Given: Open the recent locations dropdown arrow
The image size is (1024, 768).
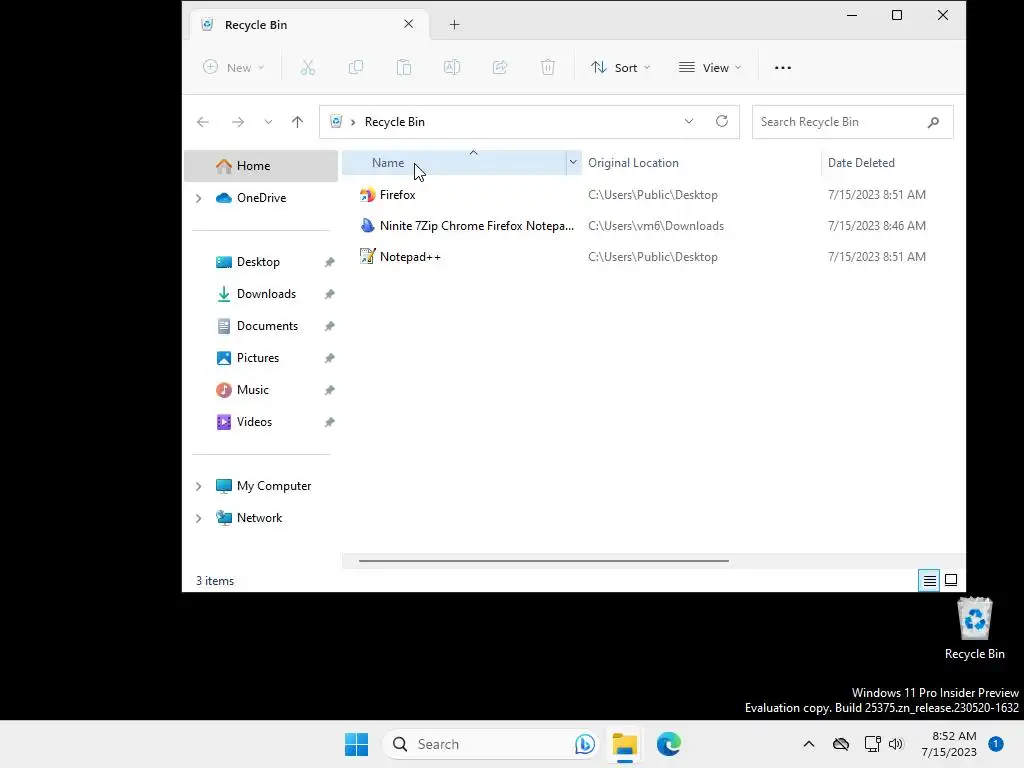Looking at the screenshot, I should click(268, 122).
